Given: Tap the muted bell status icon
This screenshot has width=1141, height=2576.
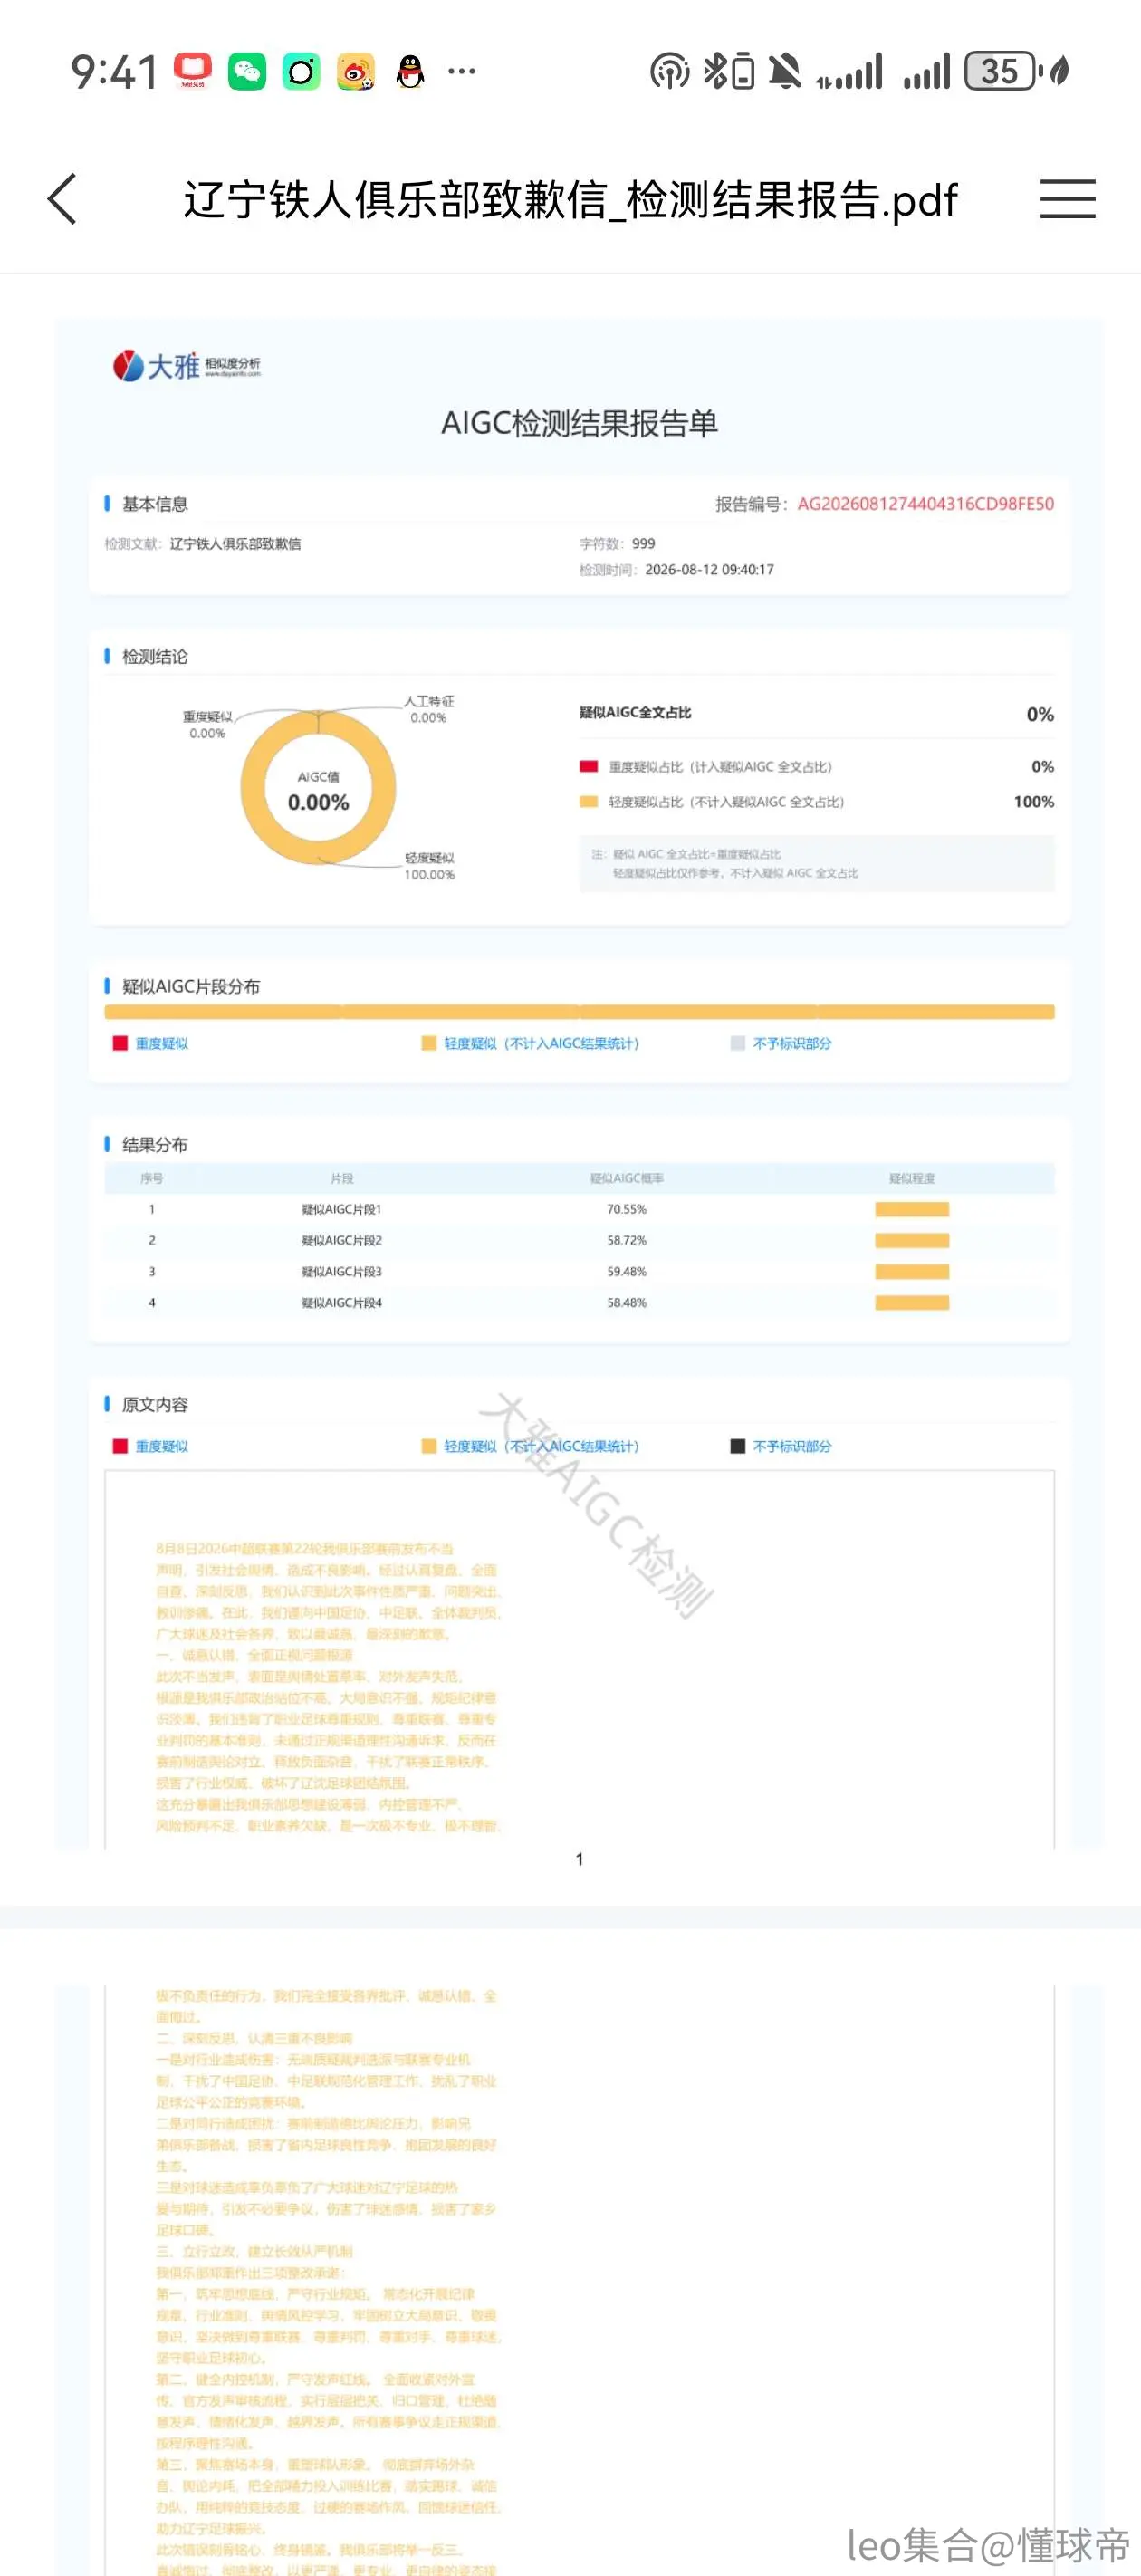Looking at the screenshot, I should [785, 71].
